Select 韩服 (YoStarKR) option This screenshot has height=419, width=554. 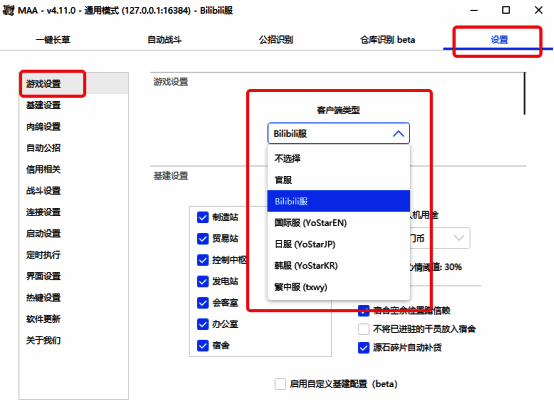pos(338,265)
